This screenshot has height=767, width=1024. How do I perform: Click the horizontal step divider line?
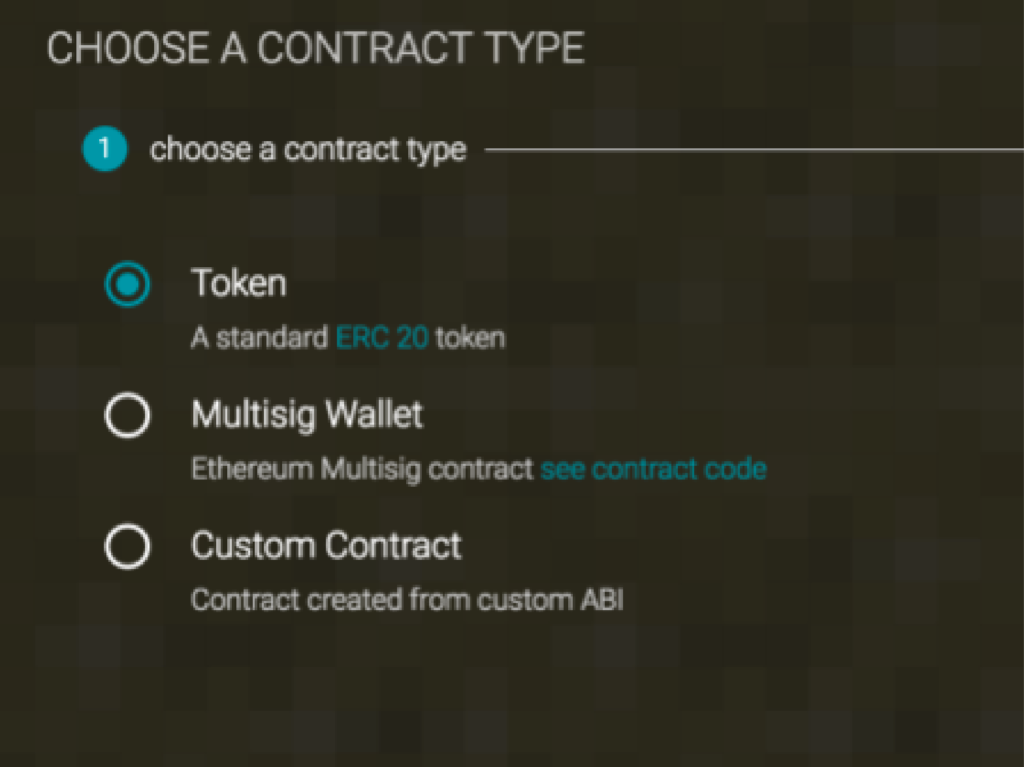750,150
